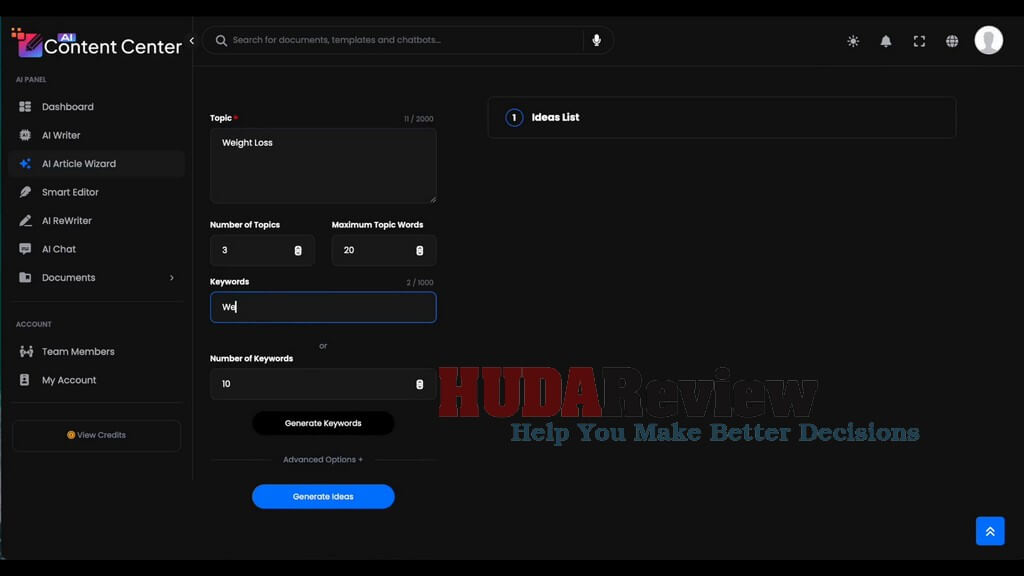Image resolution: width=1024 pixels, height=576 pixels.
Task: Click the search magnifier icon
Action: [x=221, y=40]
